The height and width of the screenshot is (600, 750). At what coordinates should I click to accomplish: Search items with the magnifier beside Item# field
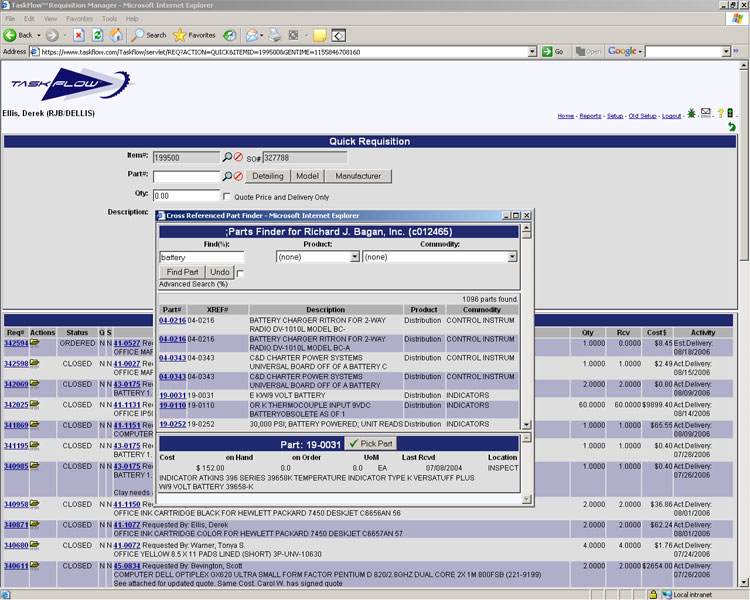227,157
